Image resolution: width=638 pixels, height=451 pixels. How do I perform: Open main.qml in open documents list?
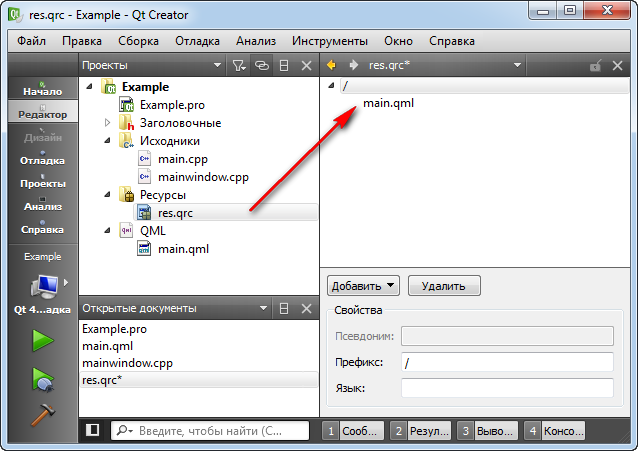(107, 346)
